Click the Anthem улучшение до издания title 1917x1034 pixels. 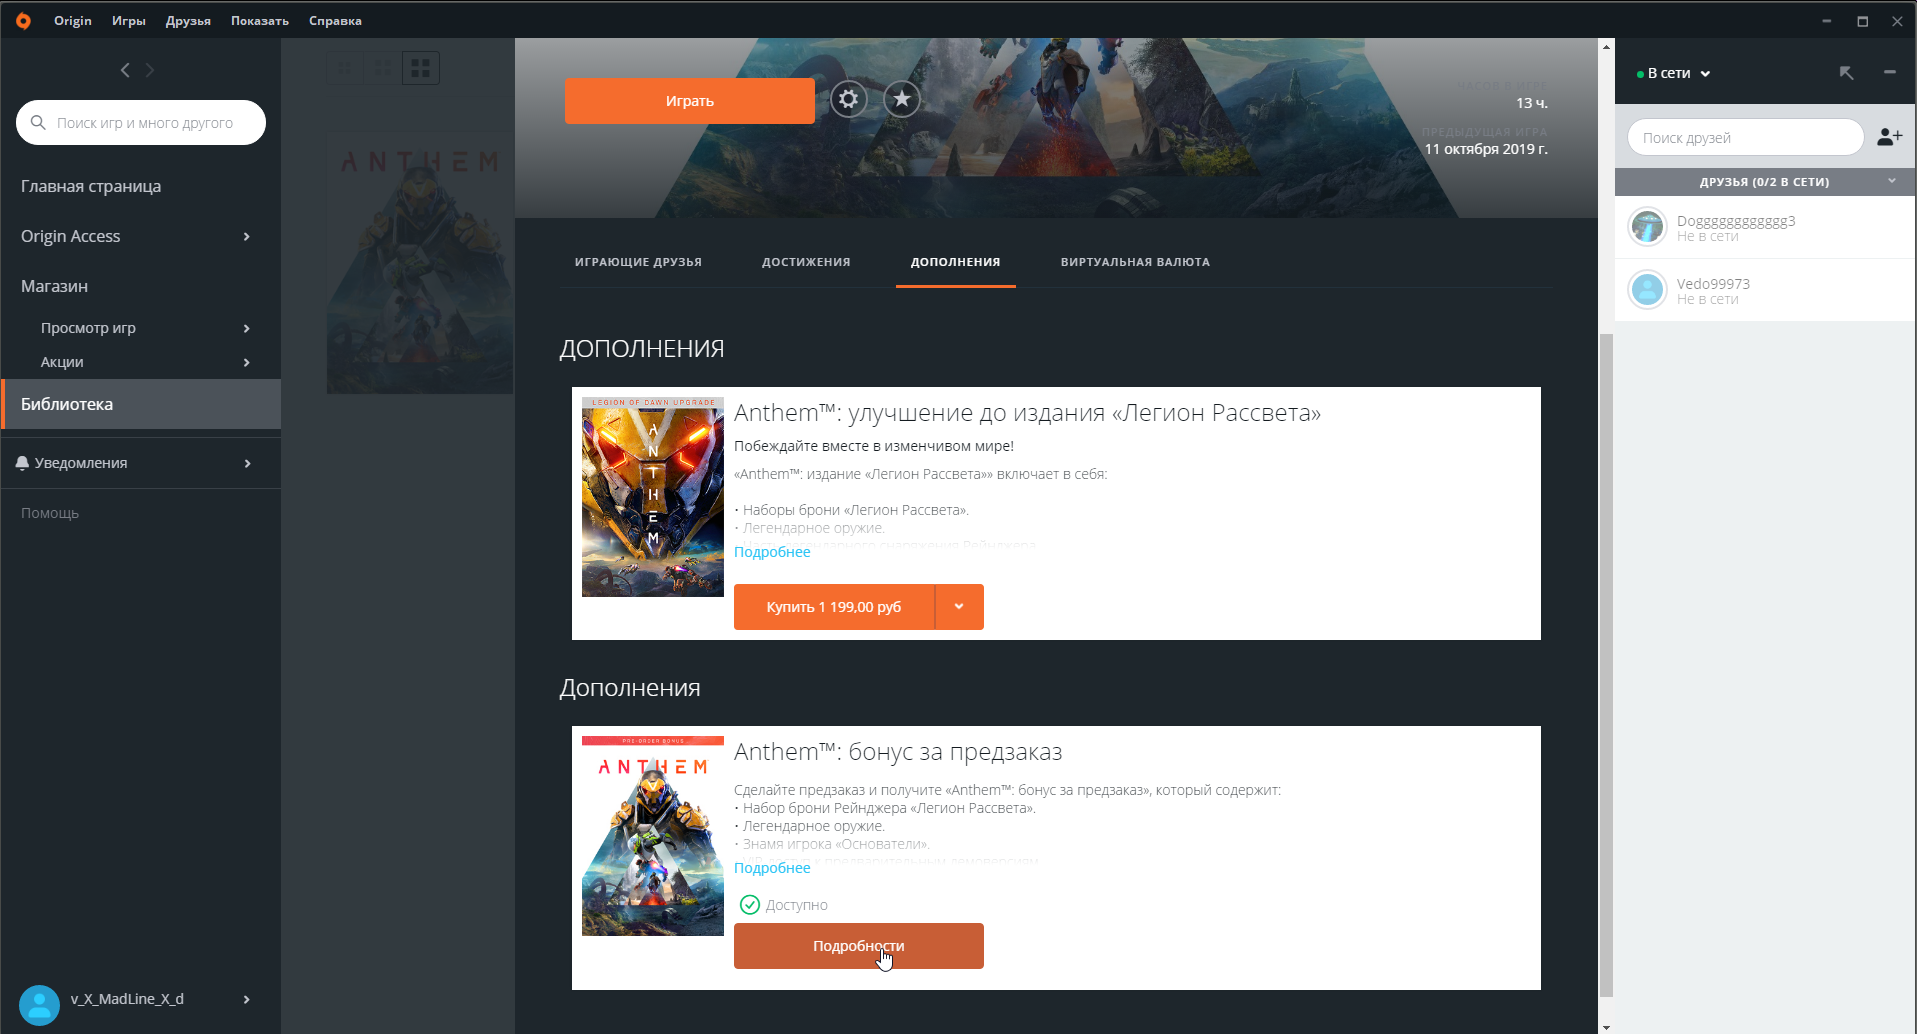tap(1027, 413)
